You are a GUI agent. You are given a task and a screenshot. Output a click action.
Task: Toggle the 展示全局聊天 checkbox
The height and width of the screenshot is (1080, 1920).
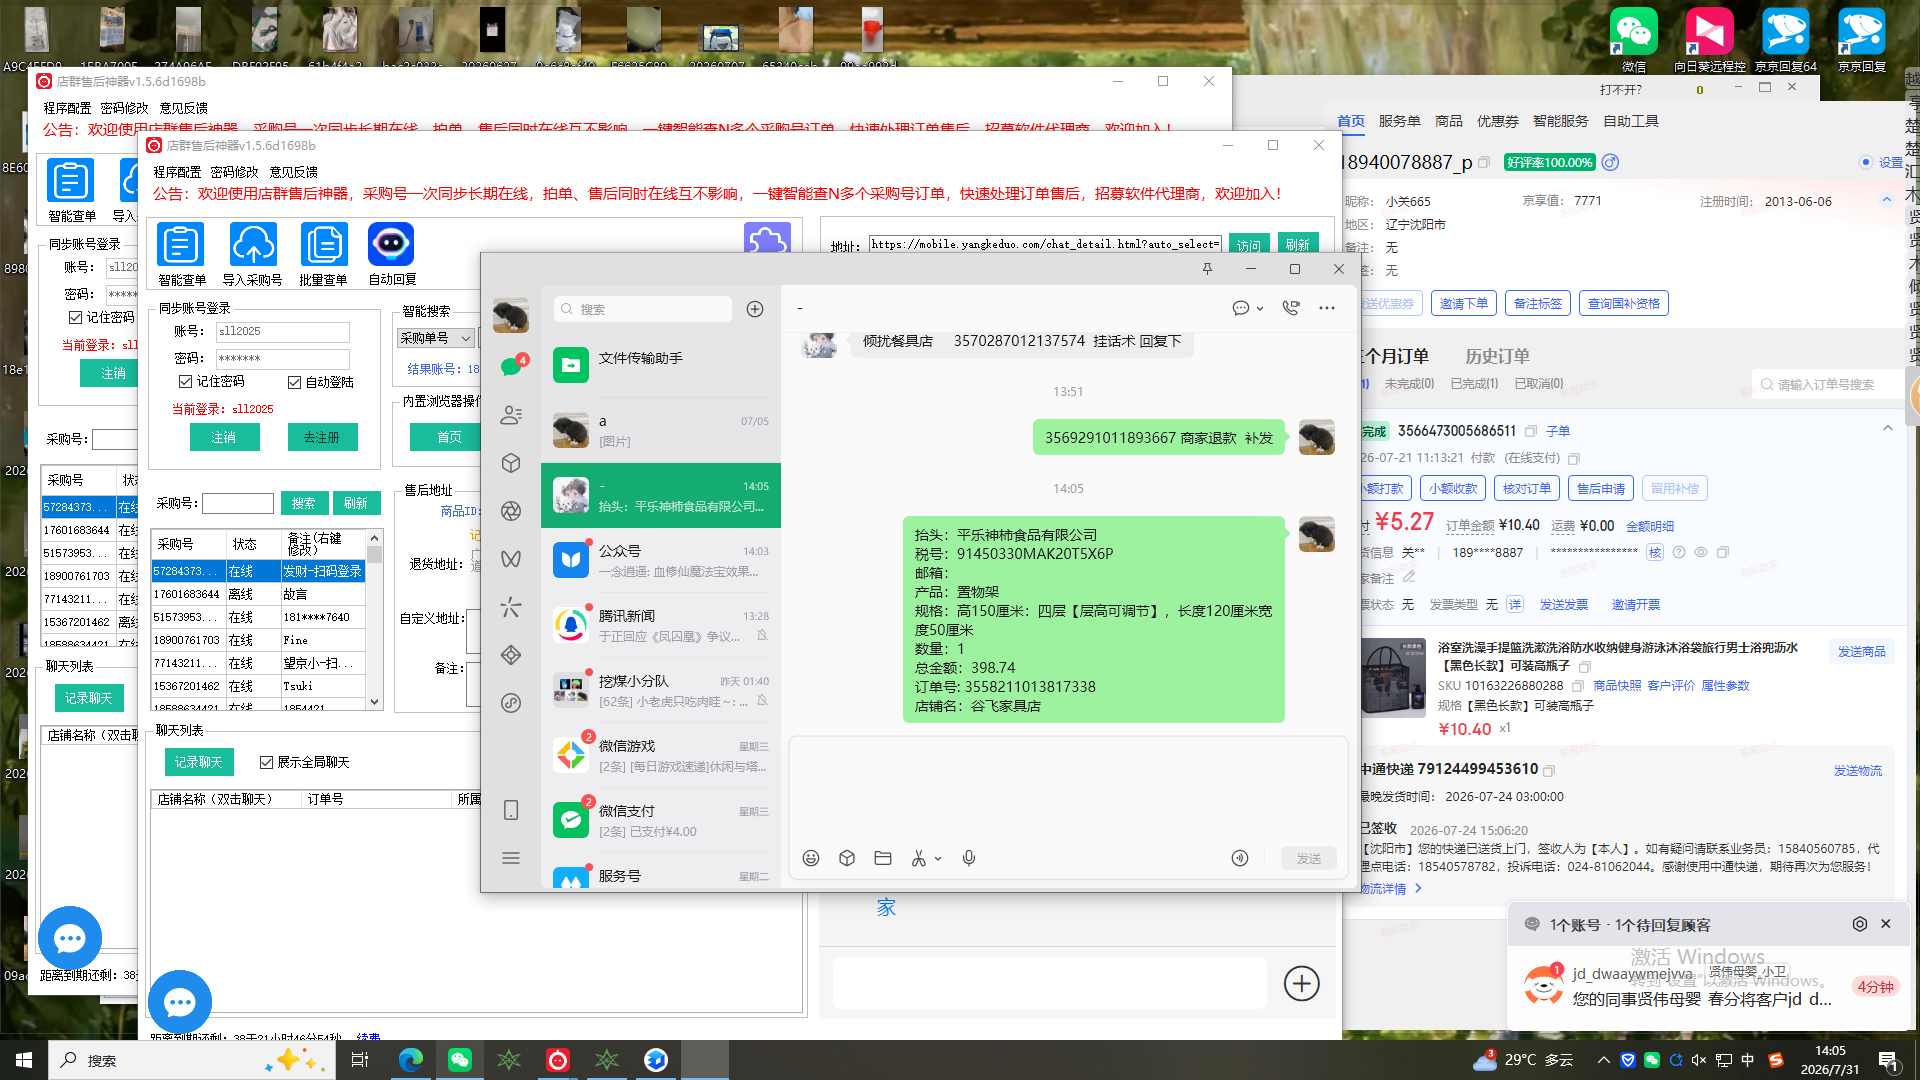pos(267,762)
